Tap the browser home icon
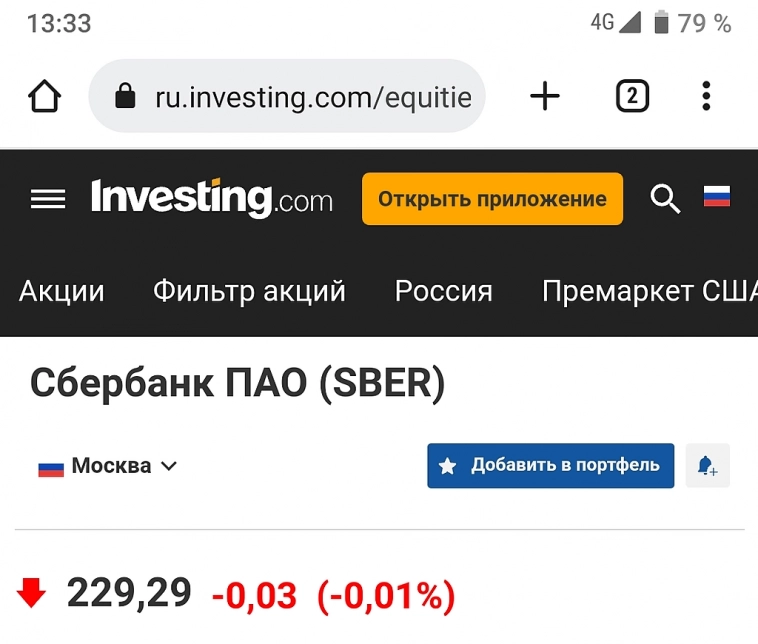Screen dimensions: 758x644 (x=44, y=97)
